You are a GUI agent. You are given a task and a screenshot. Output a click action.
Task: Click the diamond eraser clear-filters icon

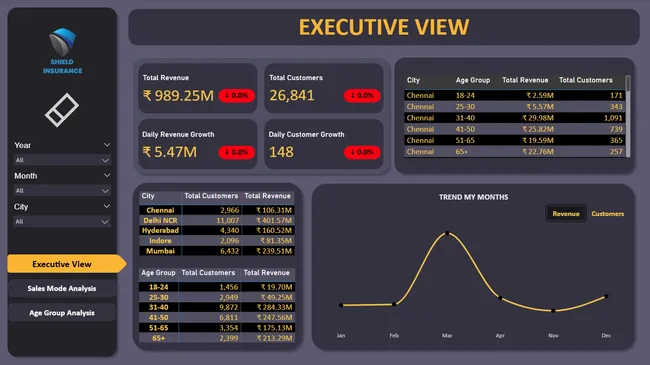pyautogui.click(x=62, y=110)
